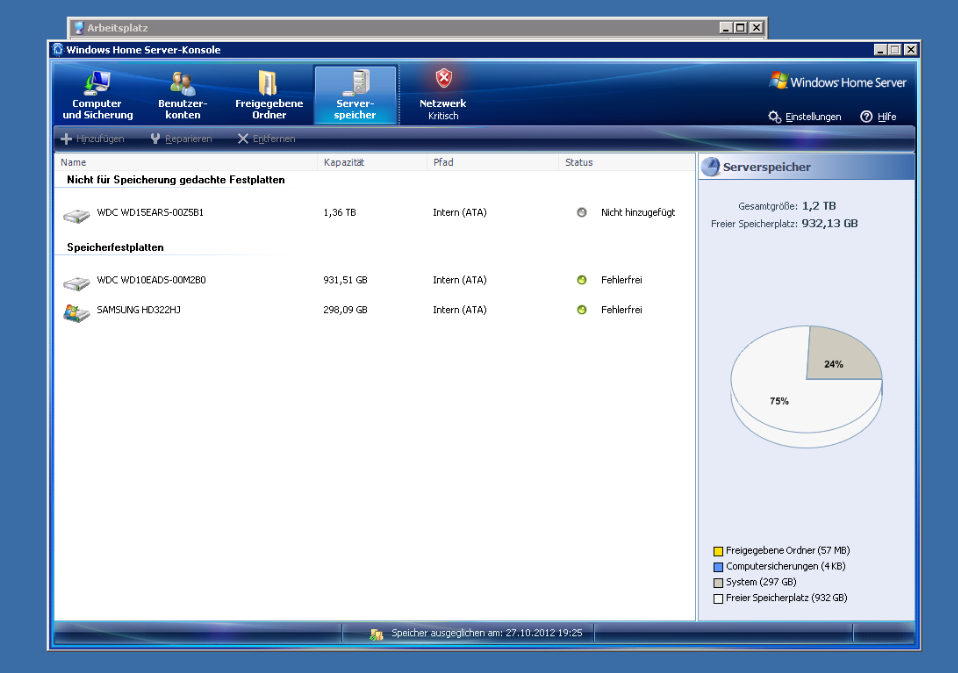Click the Hilfe question mark icon

coord(866,117)
